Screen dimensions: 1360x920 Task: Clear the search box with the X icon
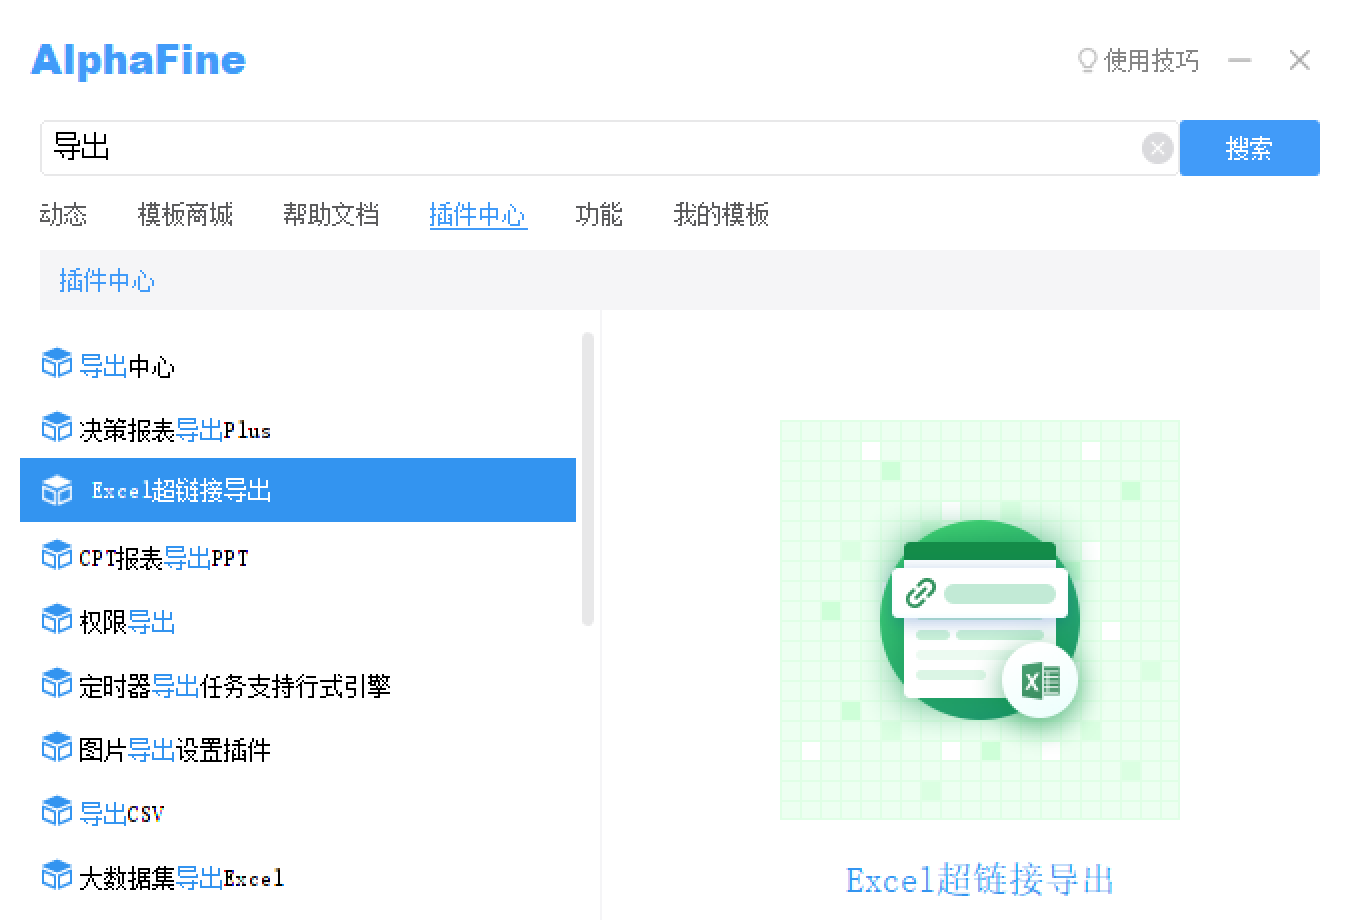[x=1157, y=148]
